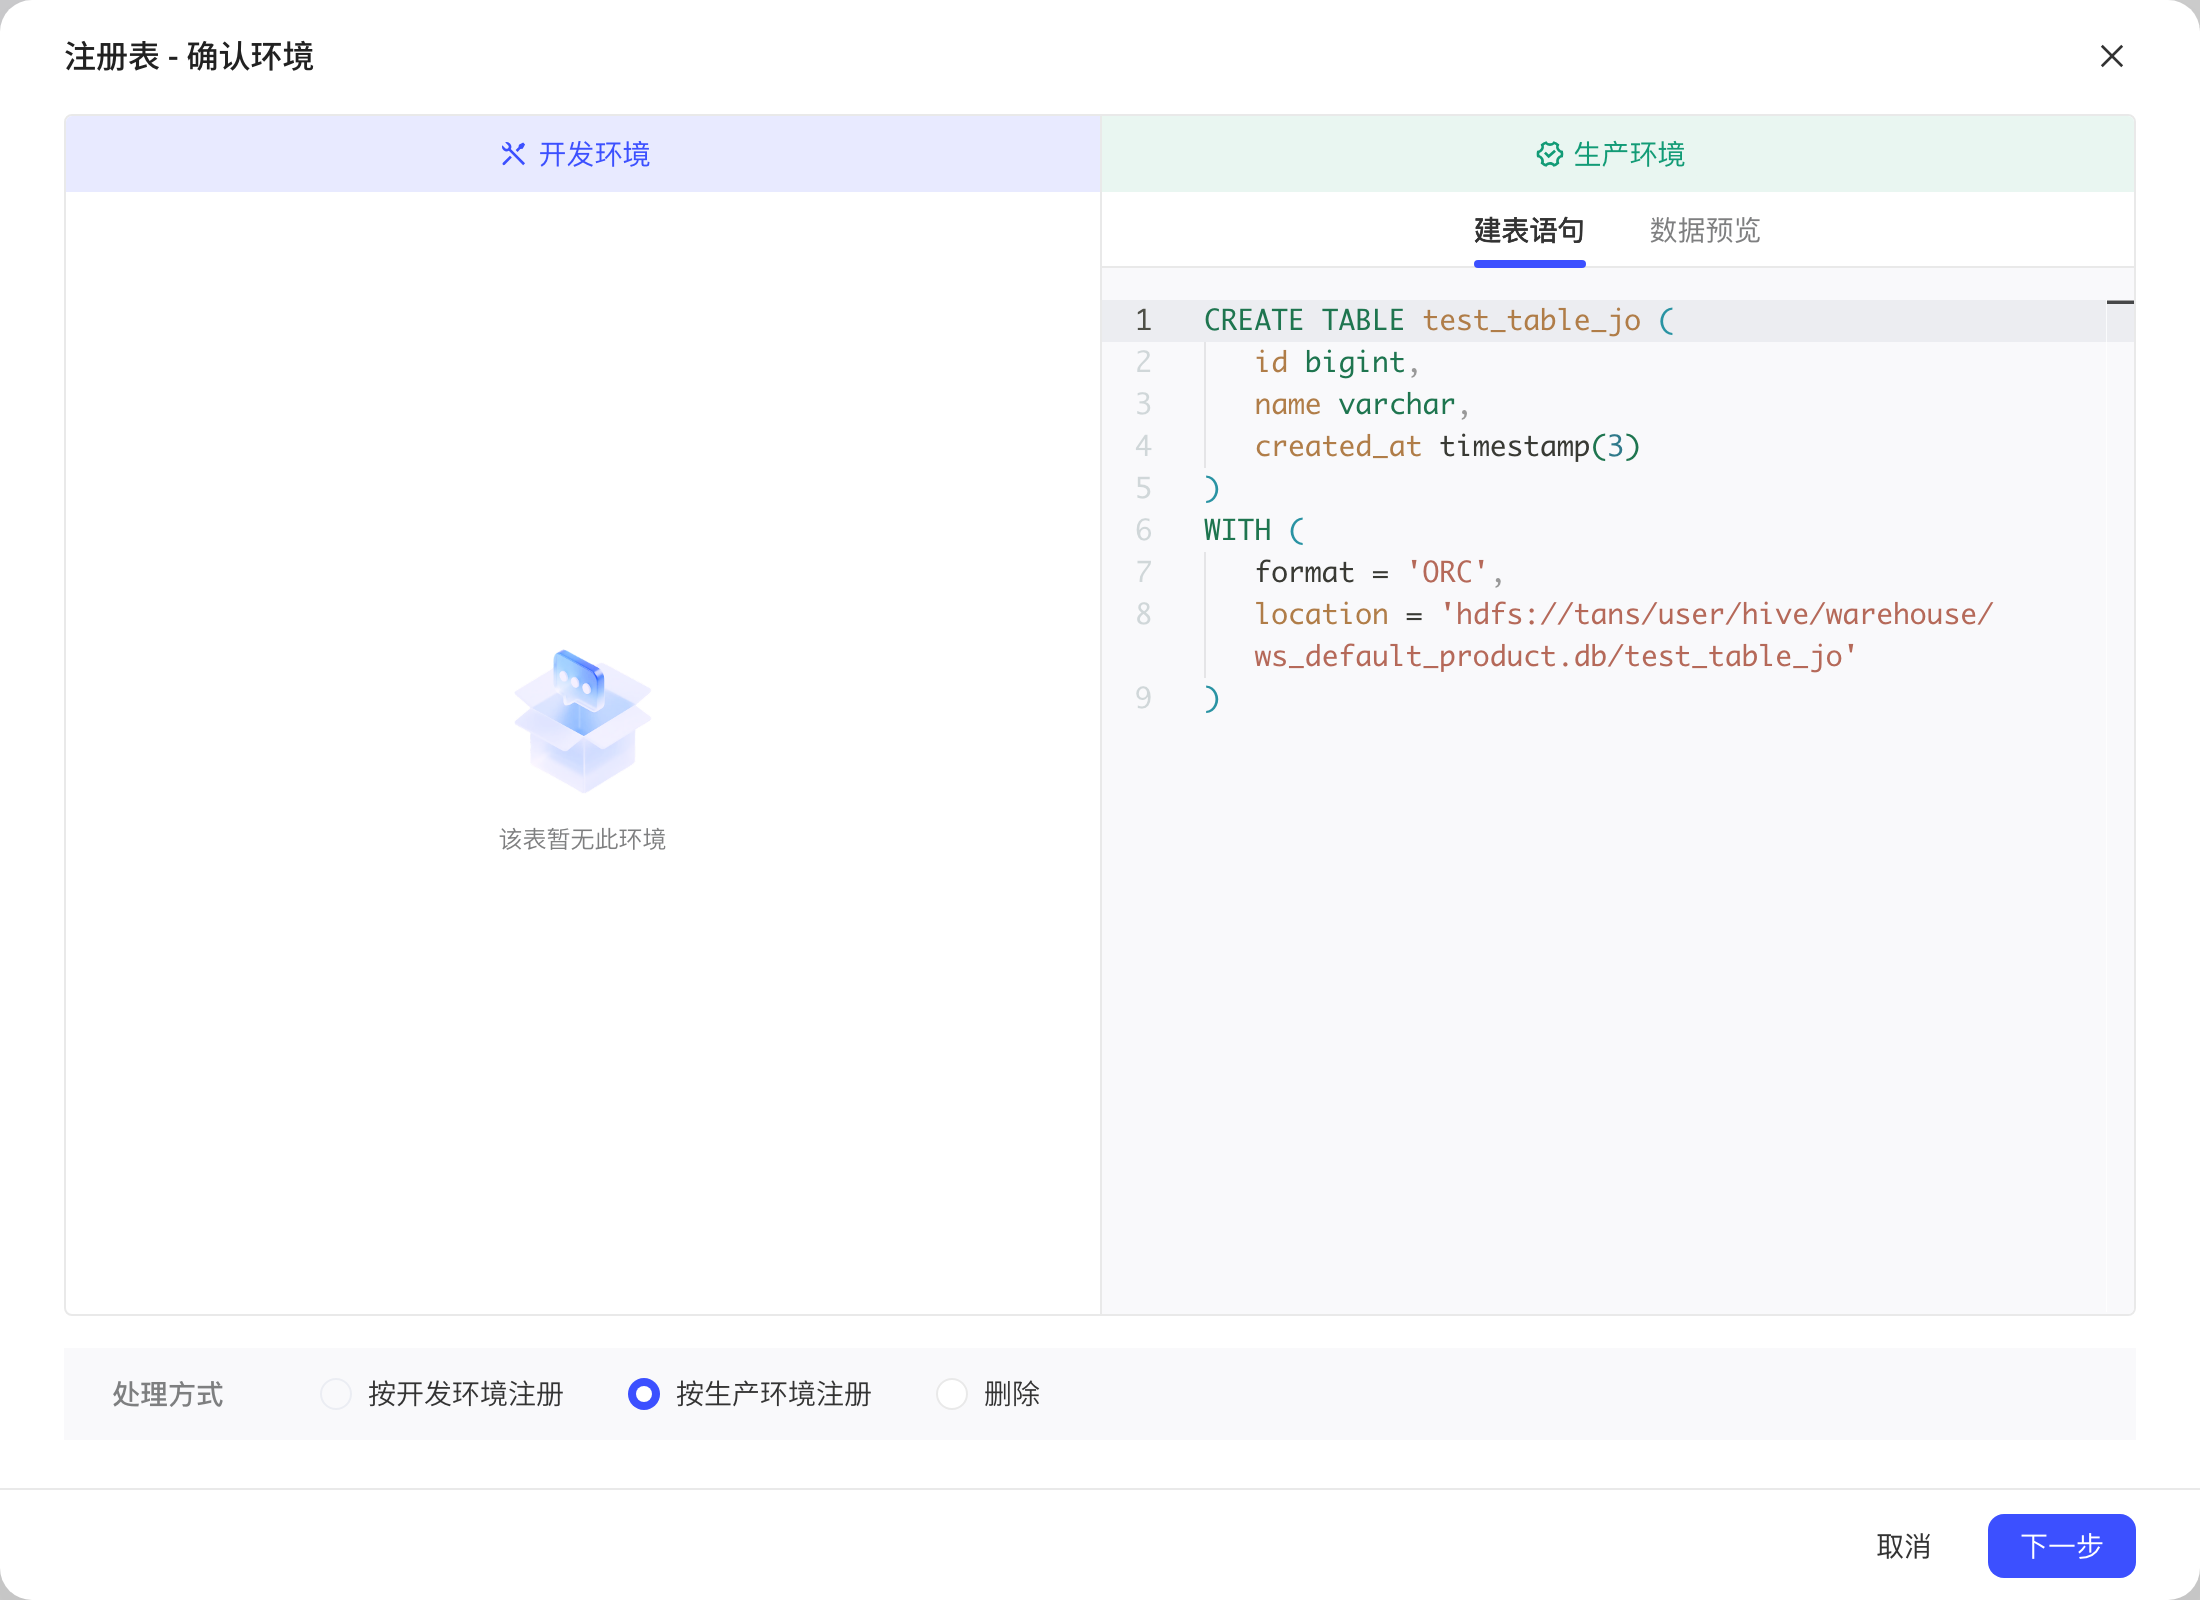Switch to the 数据预览 tab
Screen dimensions: 2200x1600
[x=1705, y=231]
